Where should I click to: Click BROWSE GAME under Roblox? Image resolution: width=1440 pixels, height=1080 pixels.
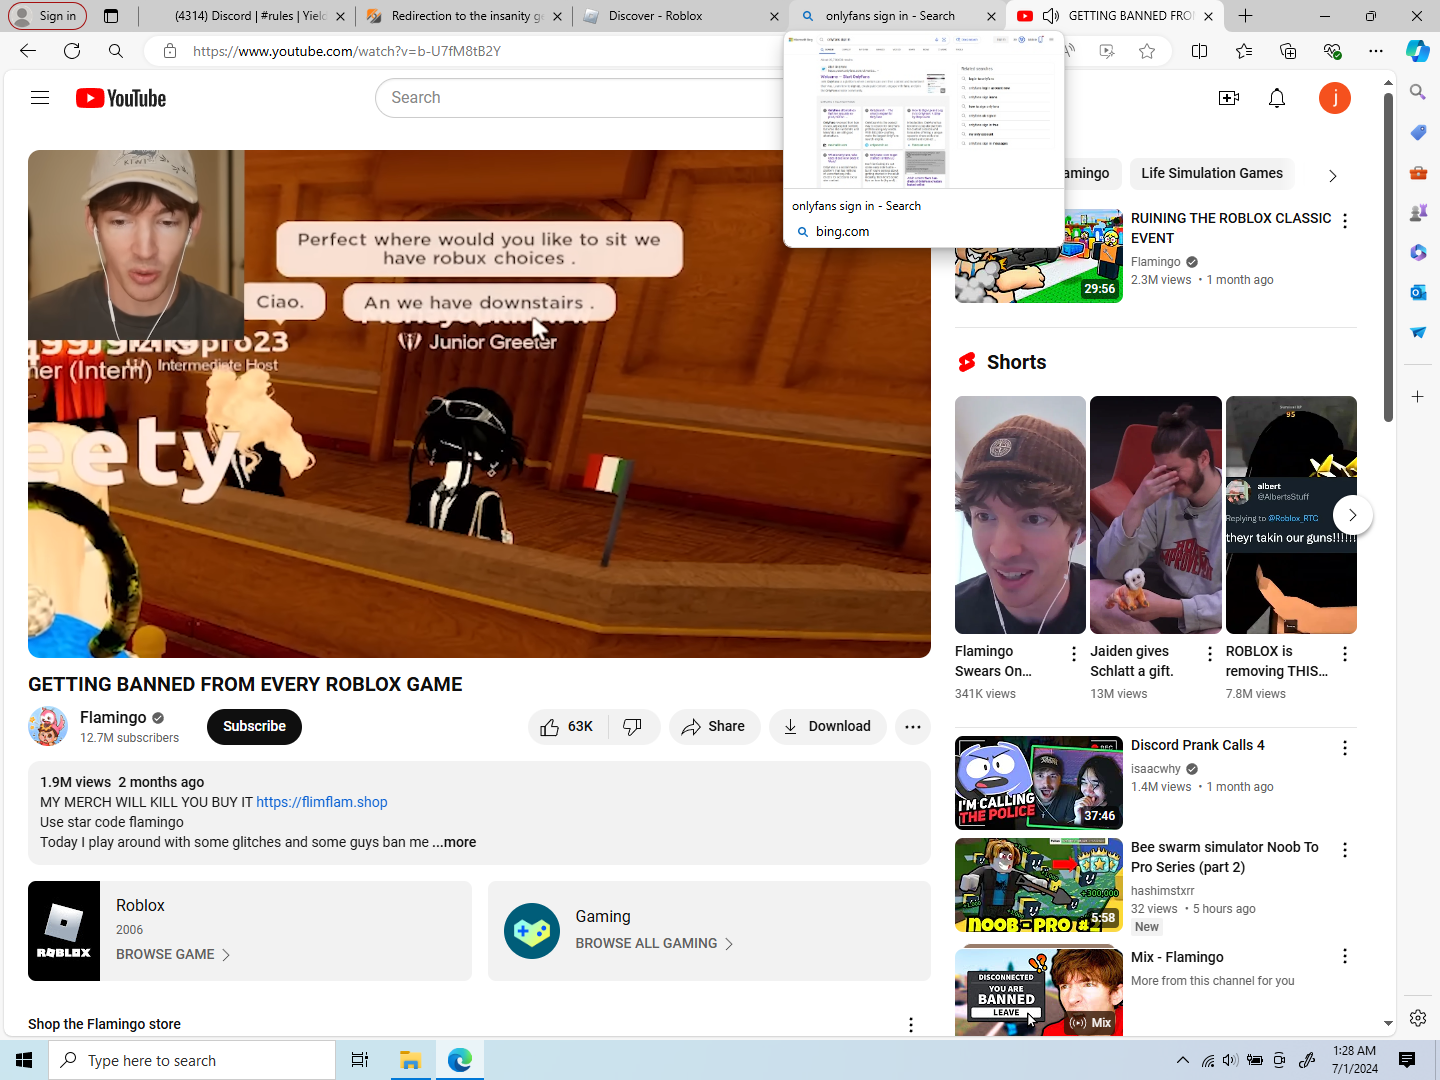(173, 955)
